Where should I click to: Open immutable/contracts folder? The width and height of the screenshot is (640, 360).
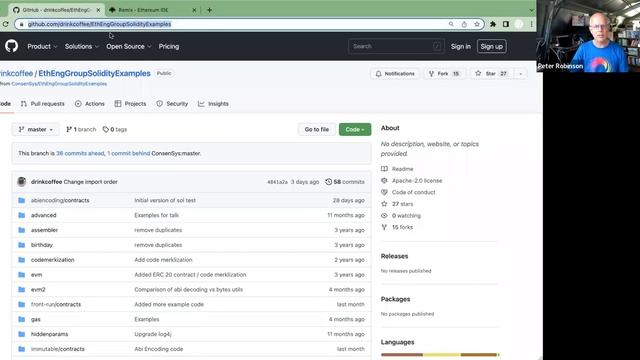click(58, 349)
